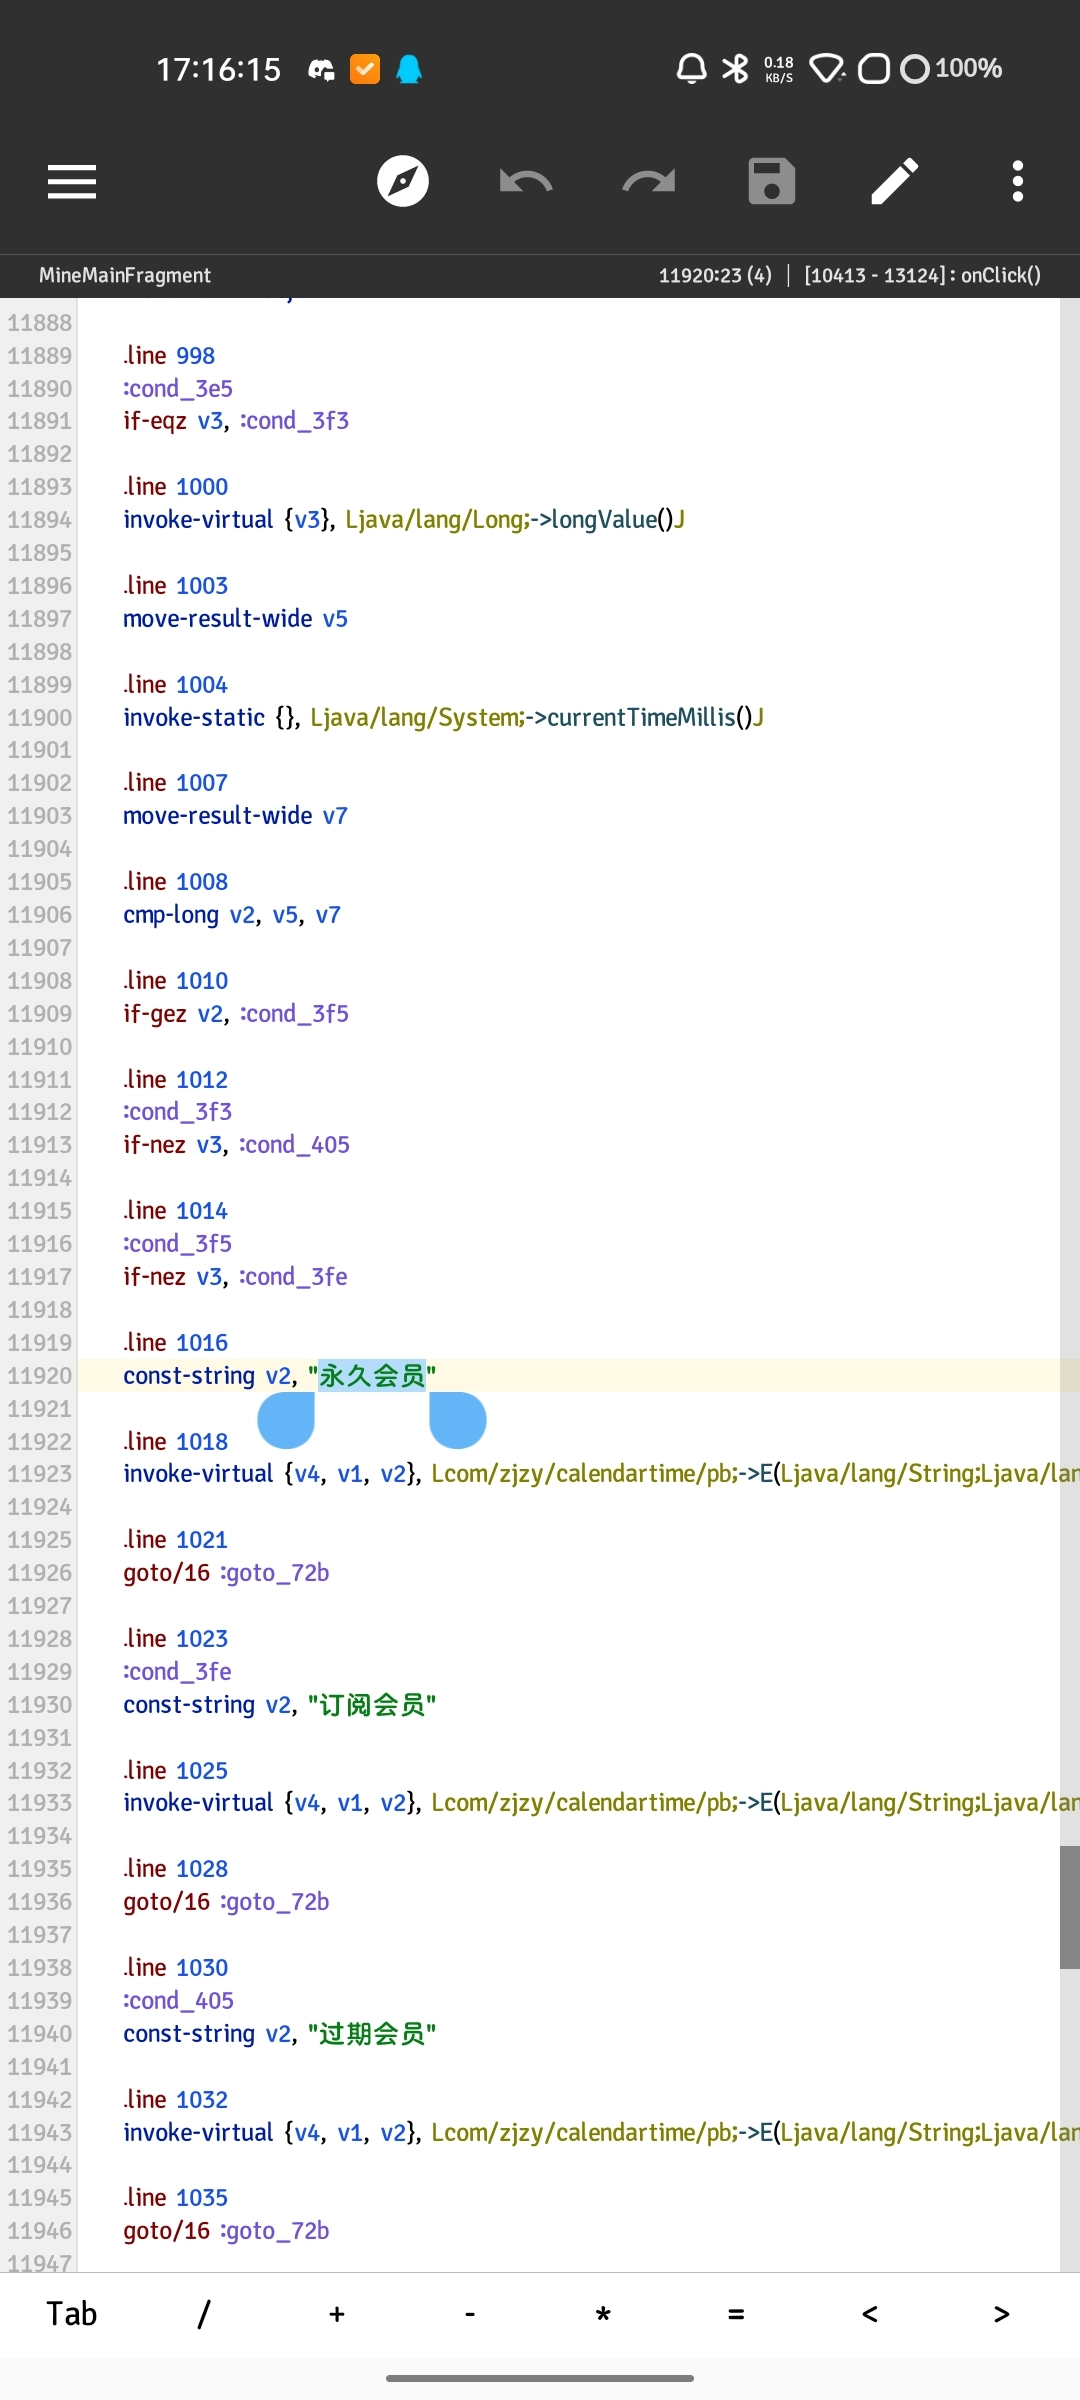Insert a plus sign from the symbol bar
Viewport: 1080px width, 2400px height.
coord(337,2314)
